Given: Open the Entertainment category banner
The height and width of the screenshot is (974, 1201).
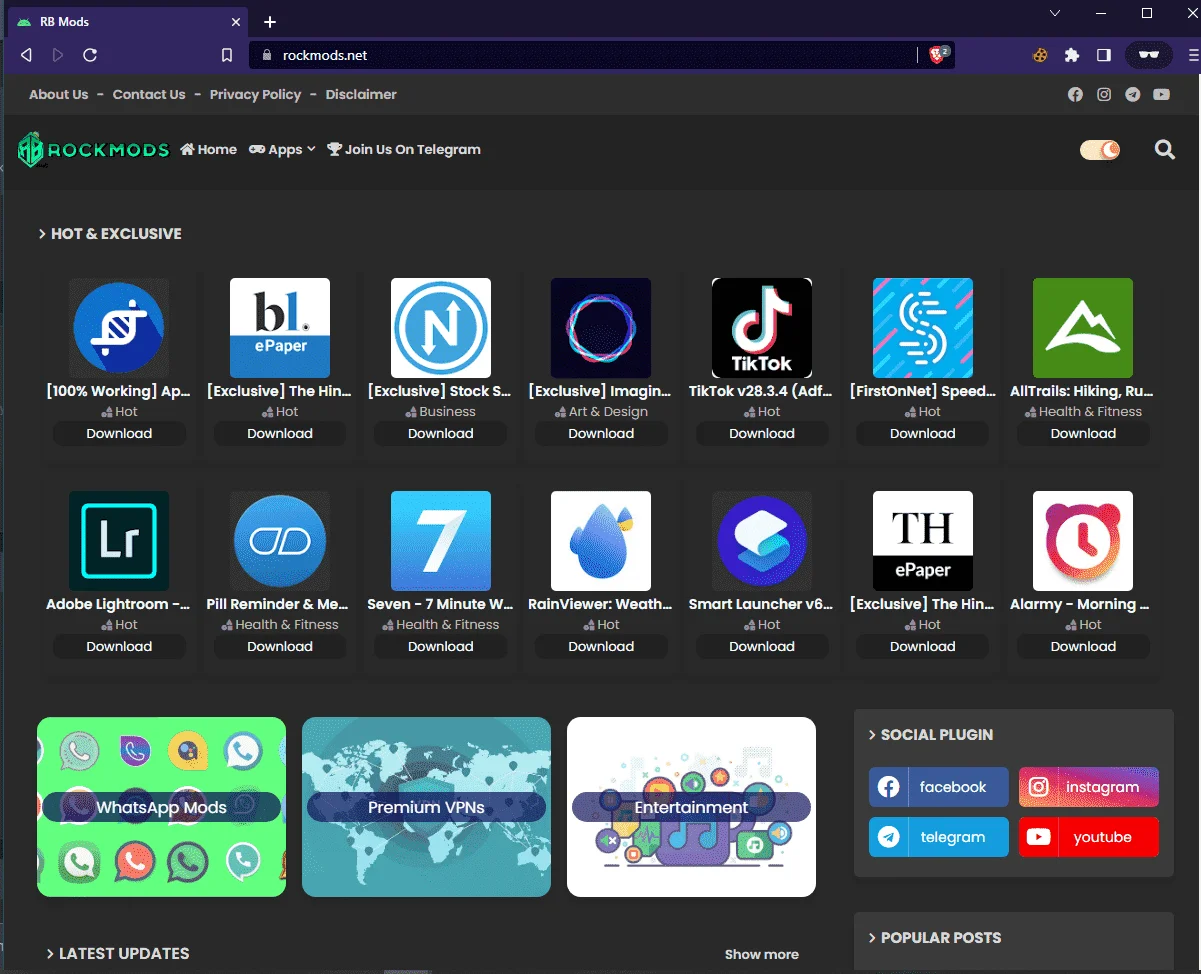Looking at the screenshot, I should [x=691, y=807].
